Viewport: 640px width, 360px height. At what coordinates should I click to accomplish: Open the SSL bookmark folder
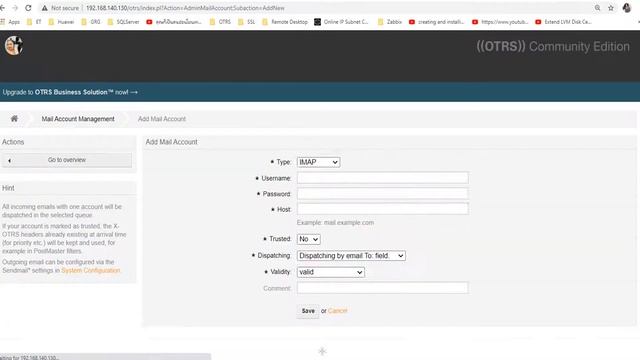click(x=247, y=22)
